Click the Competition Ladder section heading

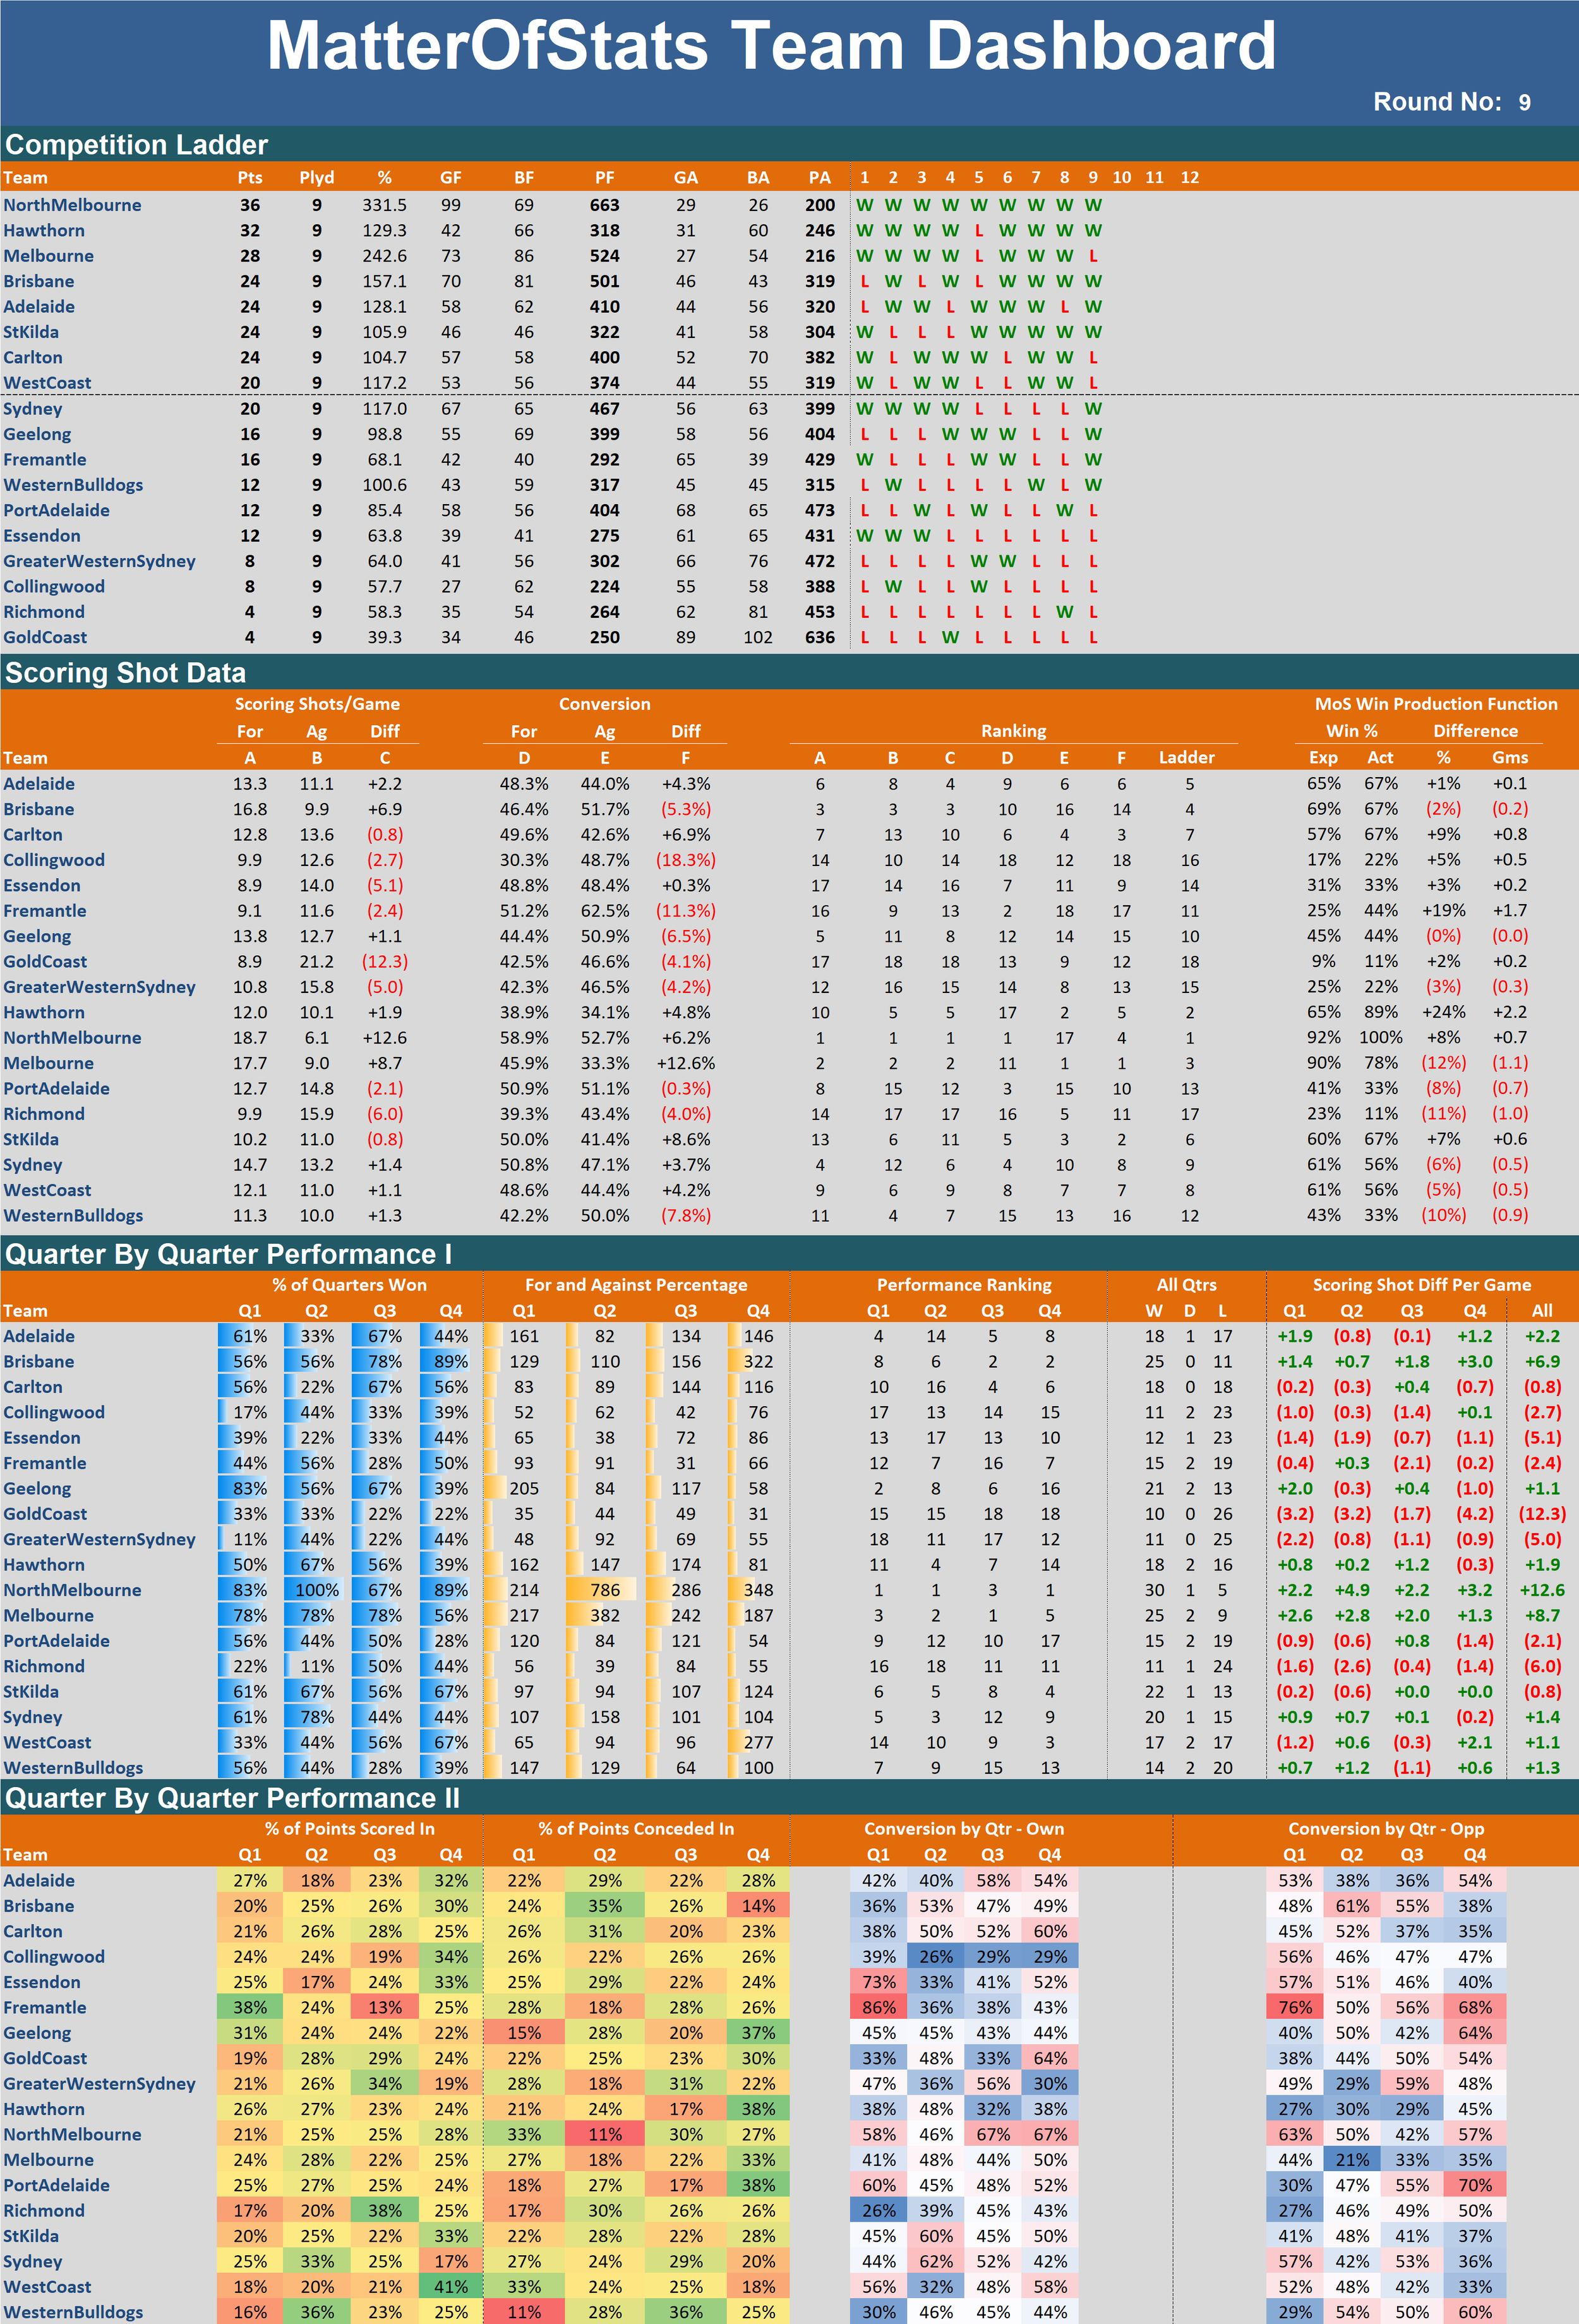(x=137, y=145)
